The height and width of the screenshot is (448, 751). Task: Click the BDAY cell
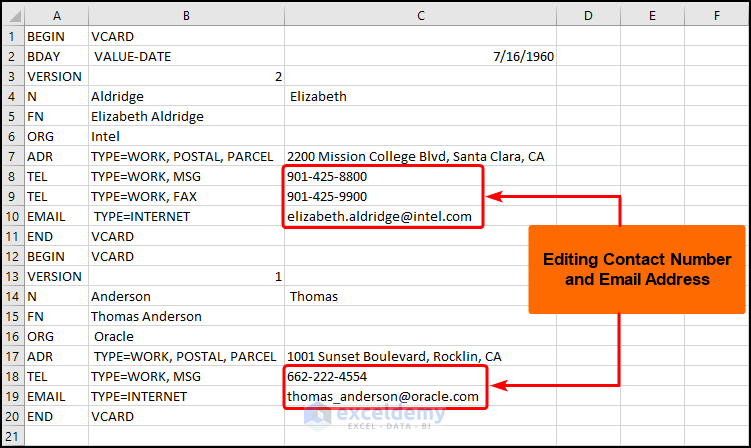coord(57,56)
